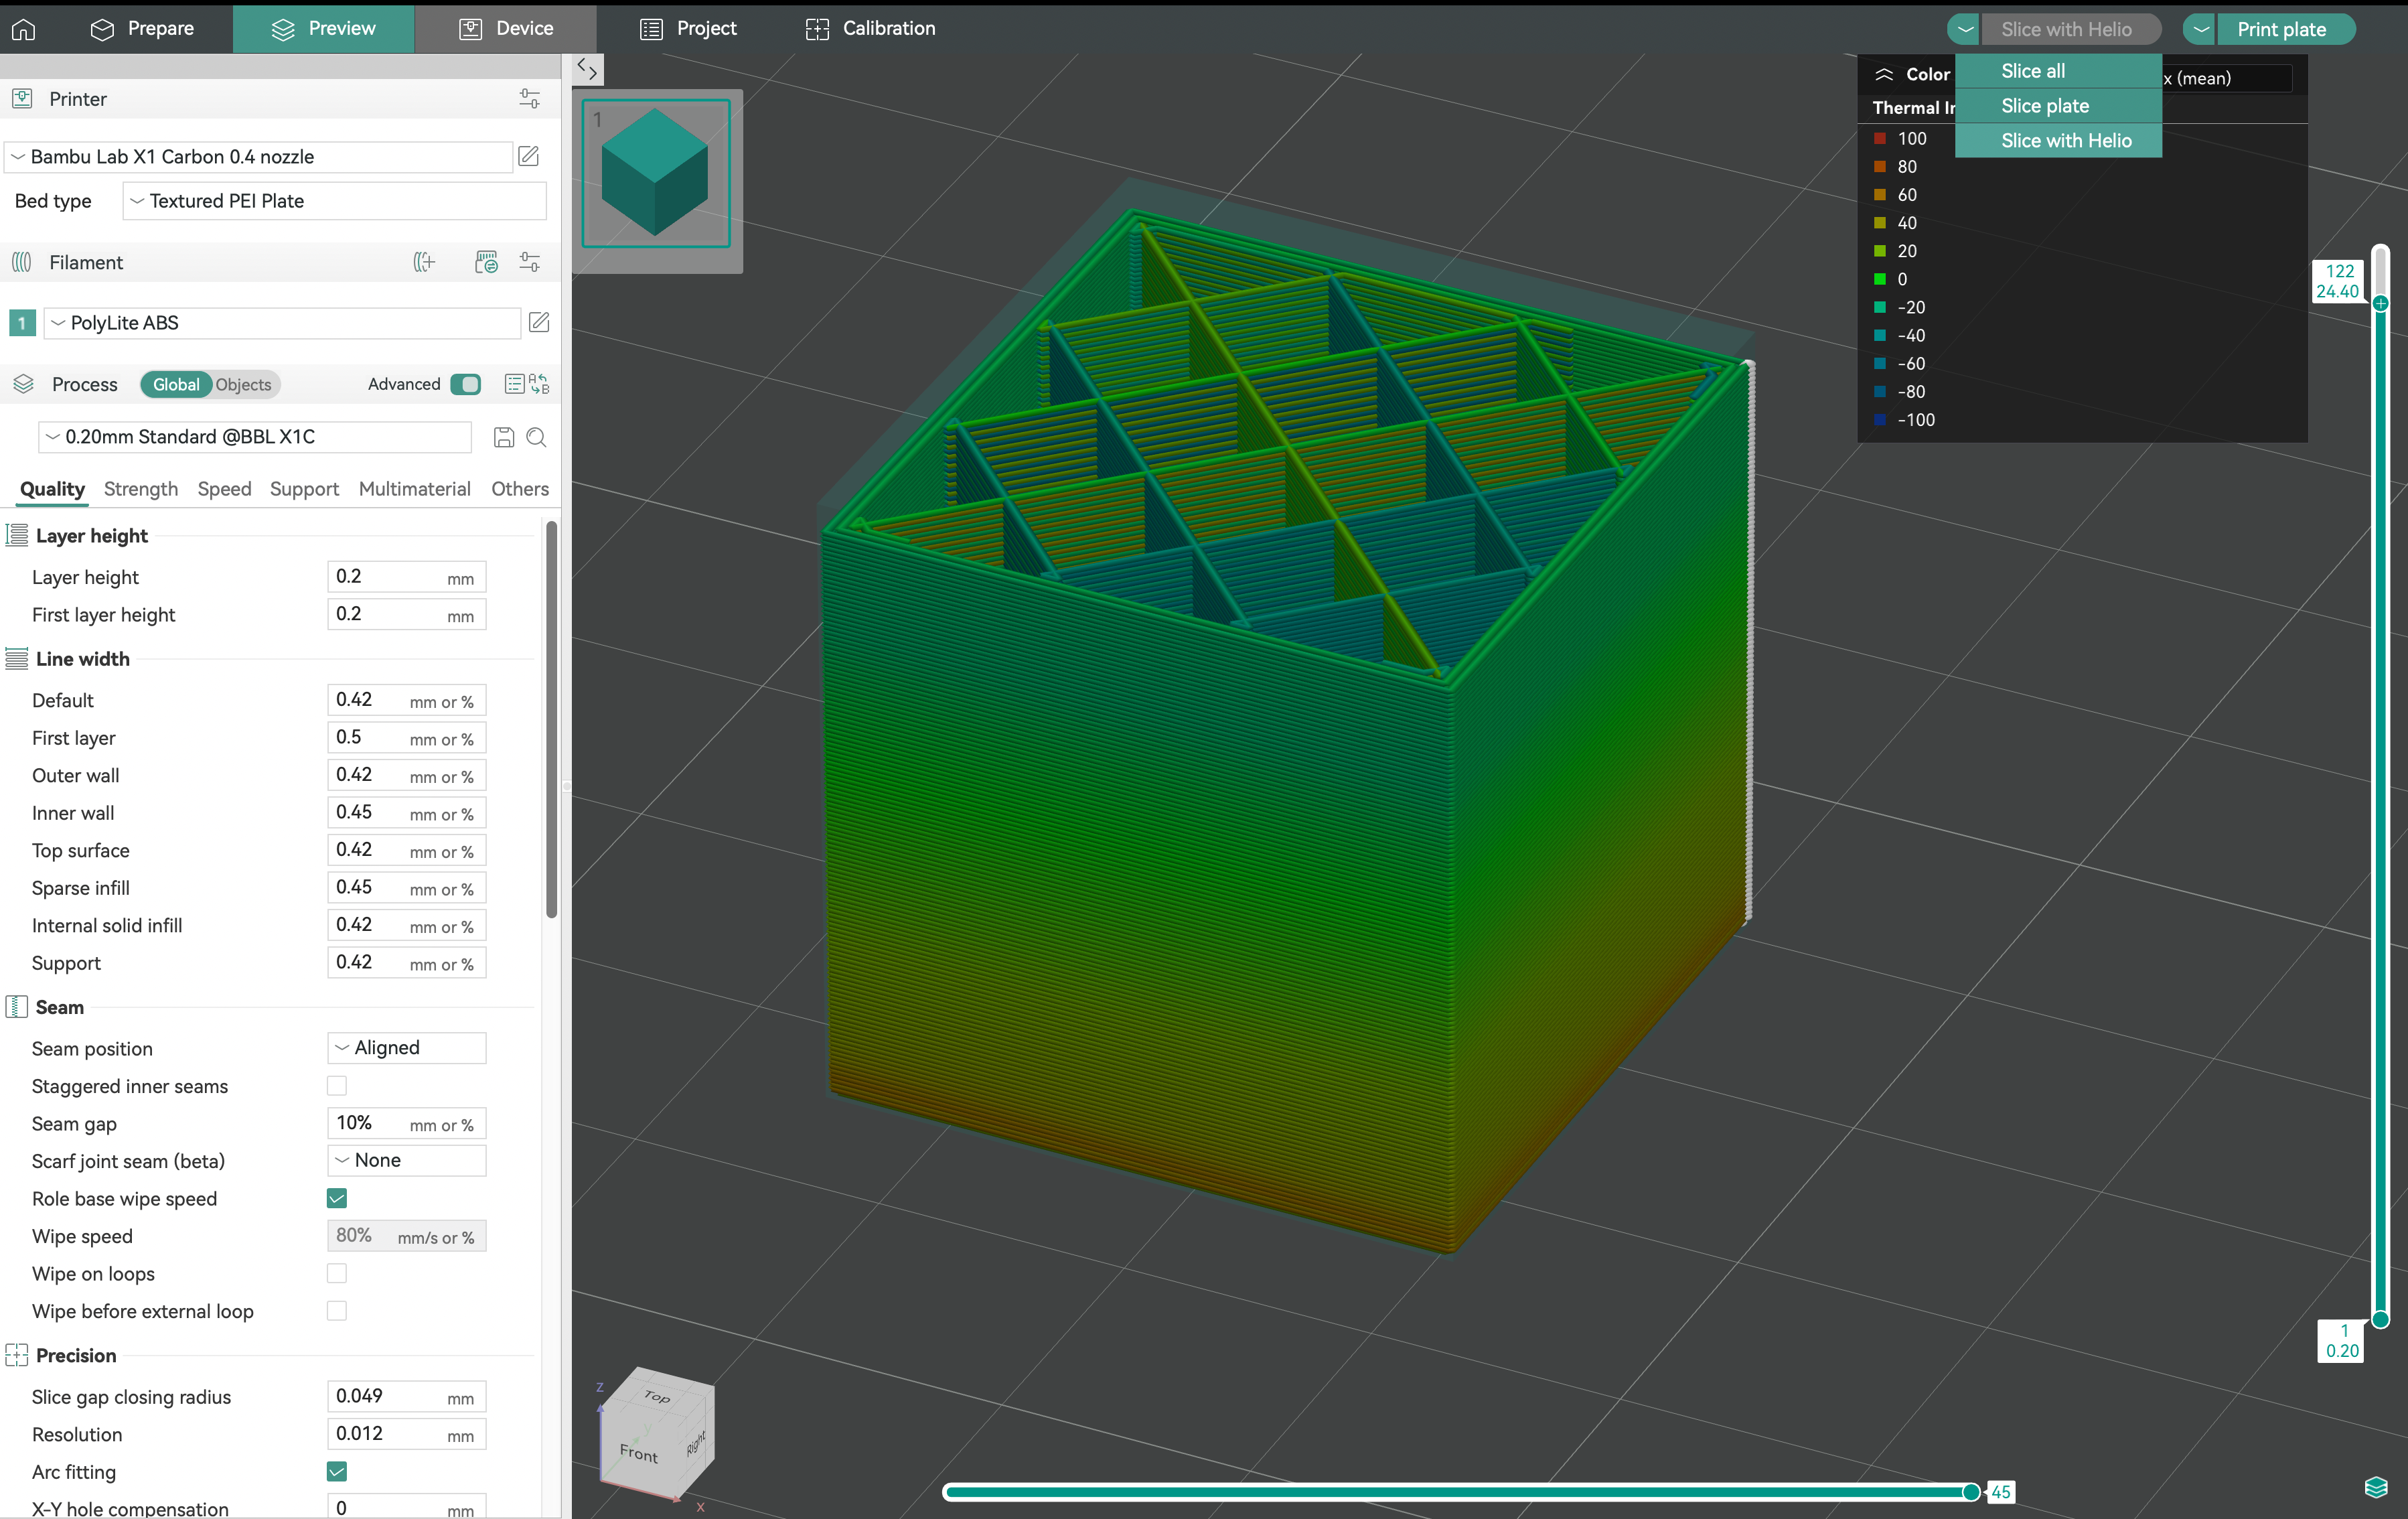Open the Seam position dropdown
2408x1519 pixels.
407,1048
